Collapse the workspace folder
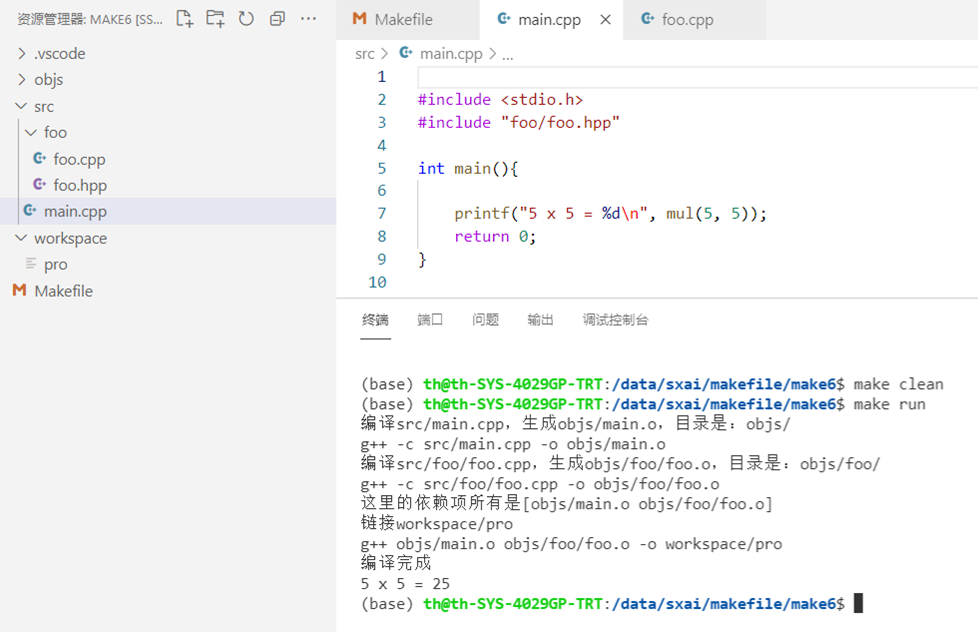The image size is (978, 632). 21,238
